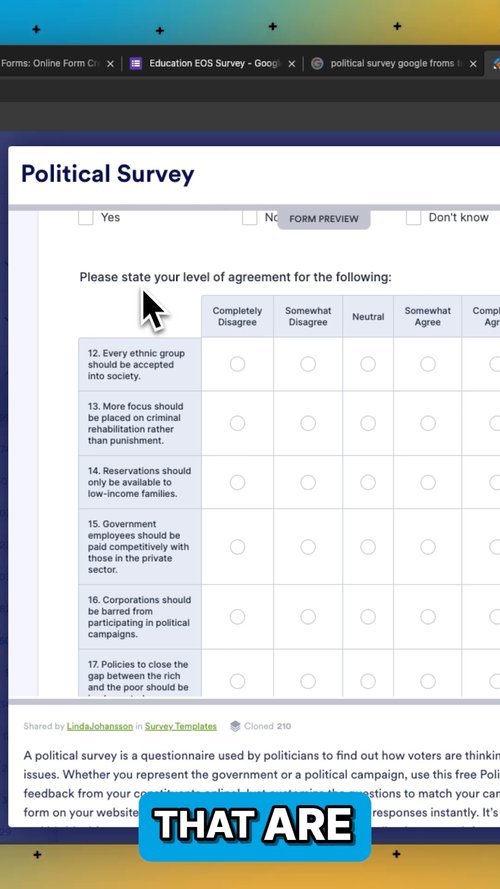Click the Cloned stack icon

[x=235, y=726]
